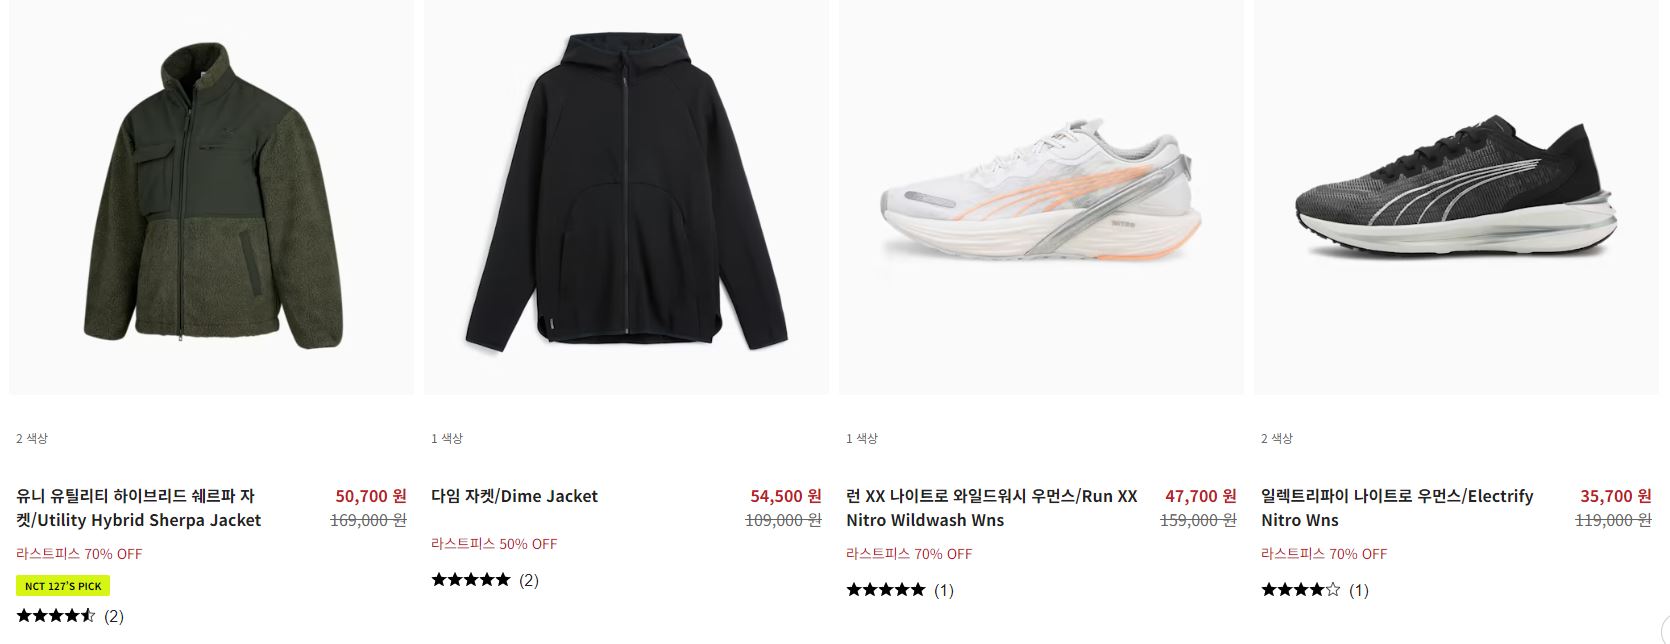The height and width of the screenshot is (644, 1670).
Task: Click the Dime Jacket five-star rating icons
Action: [471, 580]
